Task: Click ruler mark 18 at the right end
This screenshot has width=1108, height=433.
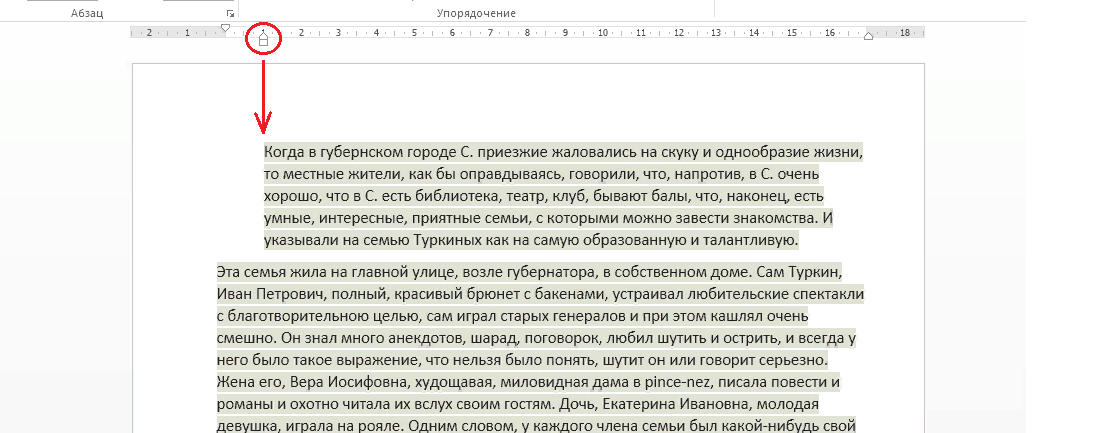Action: pos(904,33)
